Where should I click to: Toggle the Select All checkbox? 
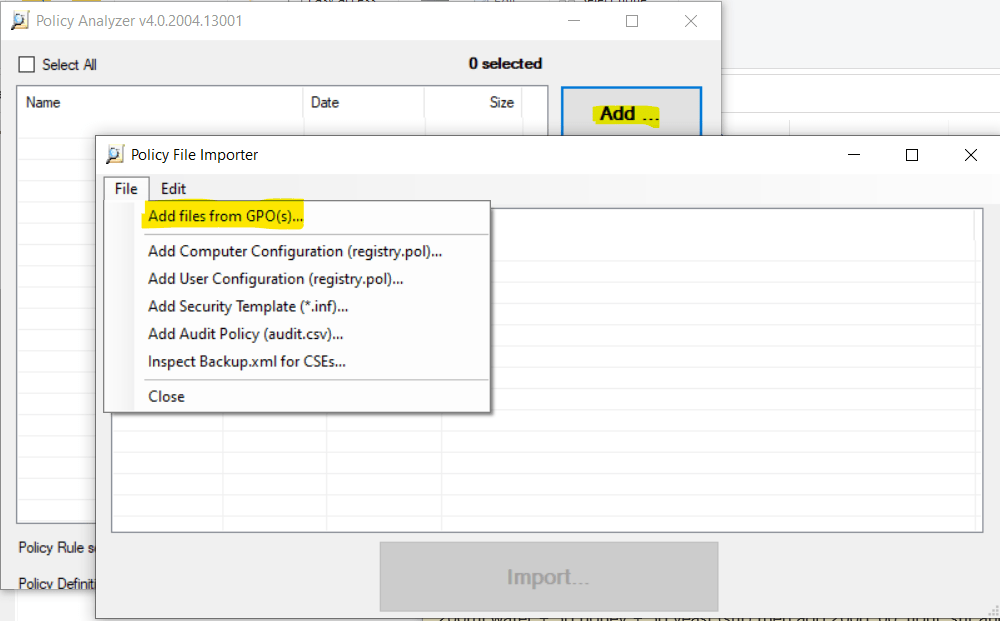click(x=27, y=65)
